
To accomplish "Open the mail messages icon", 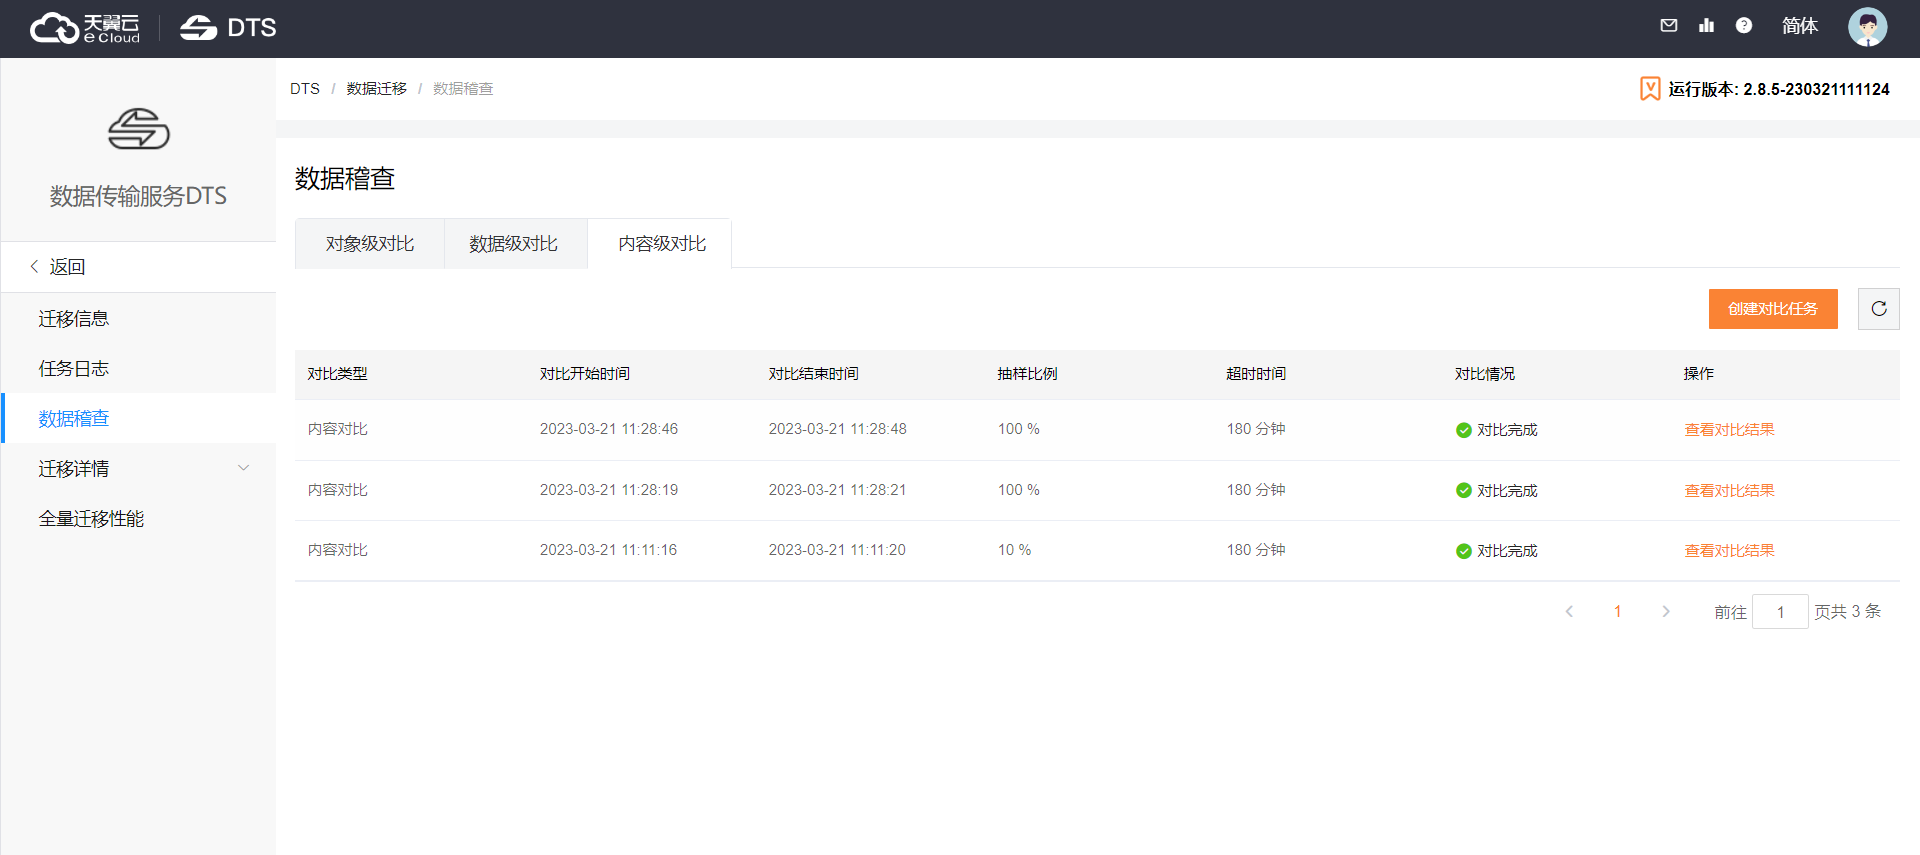I will (1668, 26).
